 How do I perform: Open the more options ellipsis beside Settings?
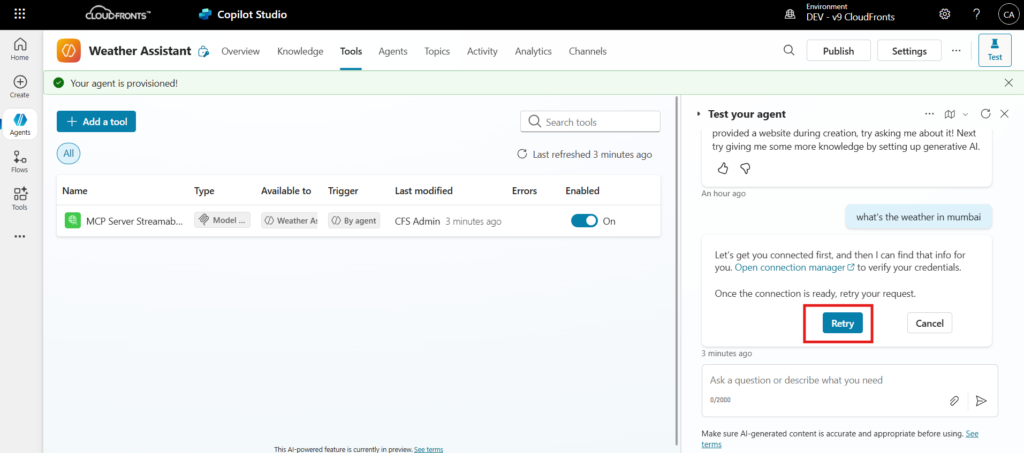(956, 50)
